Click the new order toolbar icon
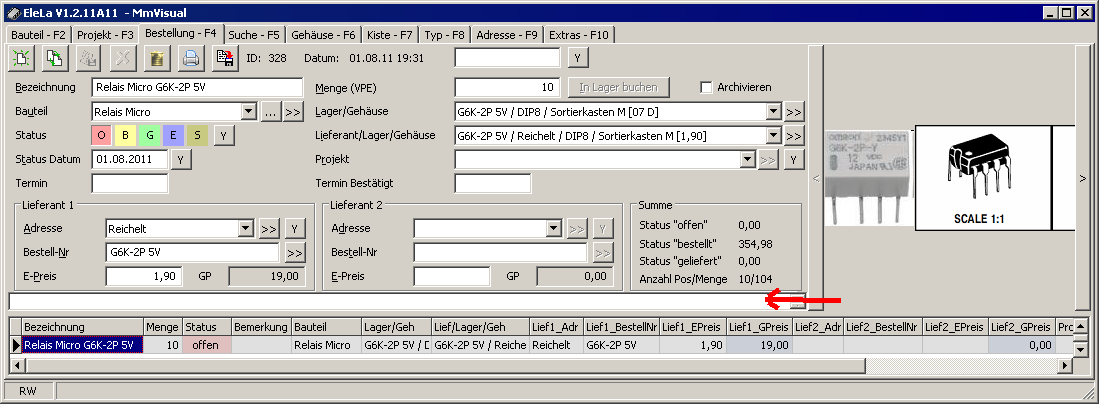Viewport: 1099px width, 404px height. pyautogui.click(x=22, y=58)
